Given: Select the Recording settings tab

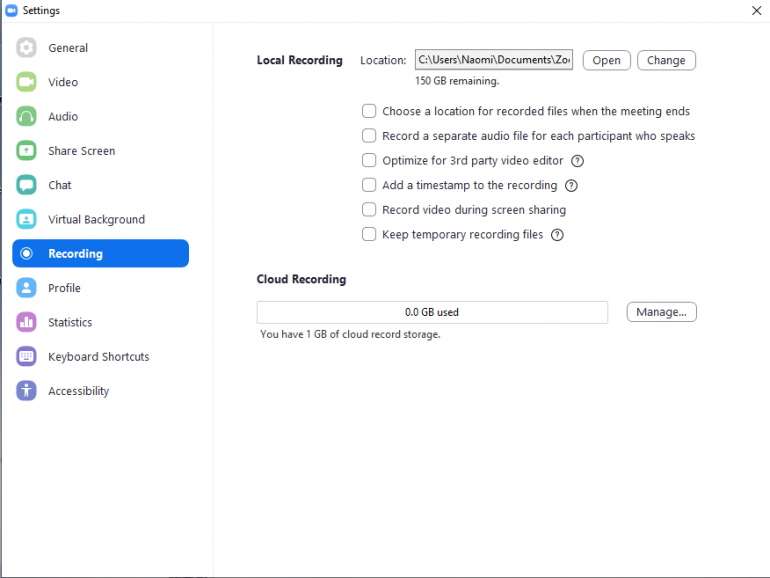Looking at the screenshot, I should coord(100,253).
